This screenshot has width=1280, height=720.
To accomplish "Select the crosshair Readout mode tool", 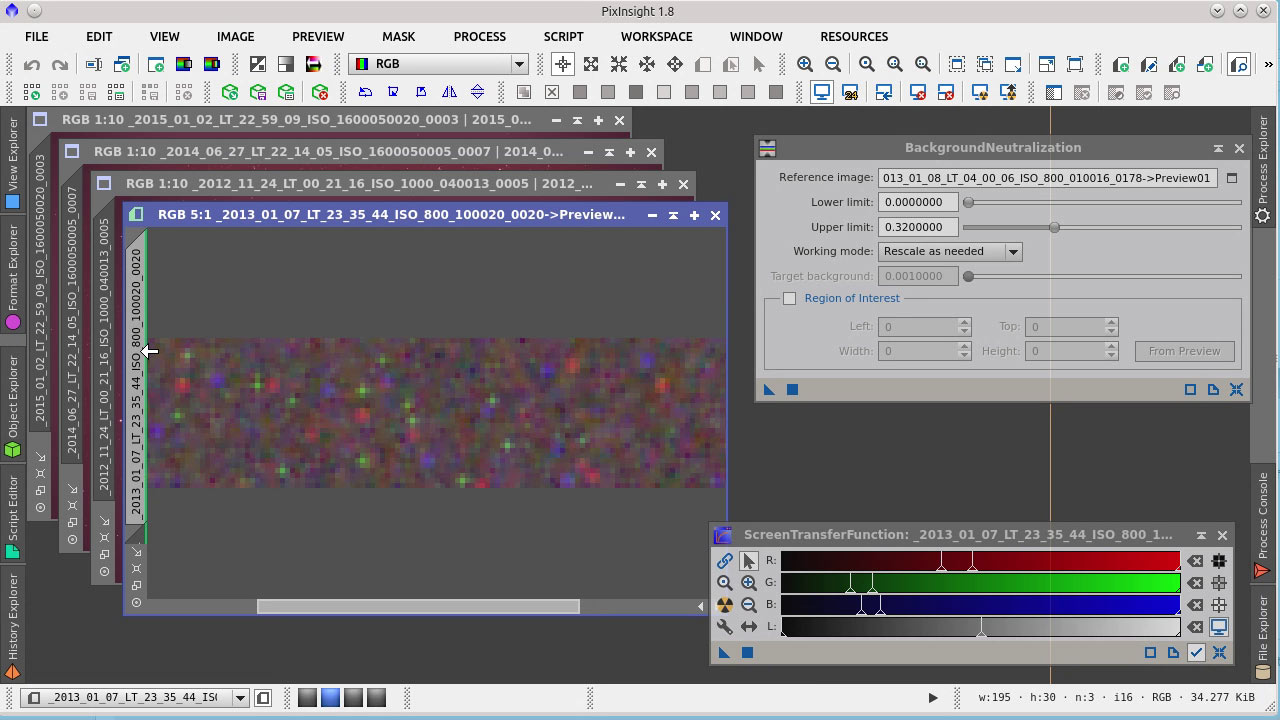I will pyautogui.click(x=563, y=64).
